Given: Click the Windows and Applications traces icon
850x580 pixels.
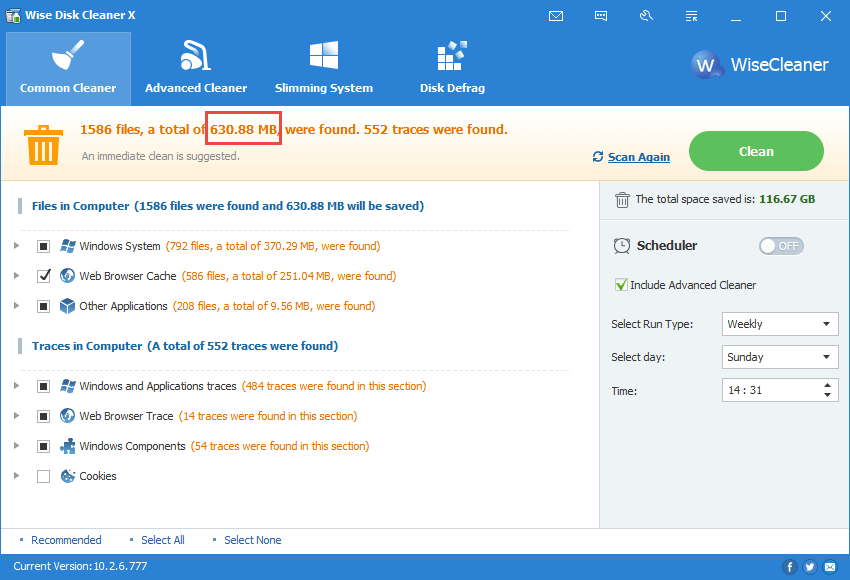Looking at the screenshot, I should pyautogui.click(x=68, y=386).
